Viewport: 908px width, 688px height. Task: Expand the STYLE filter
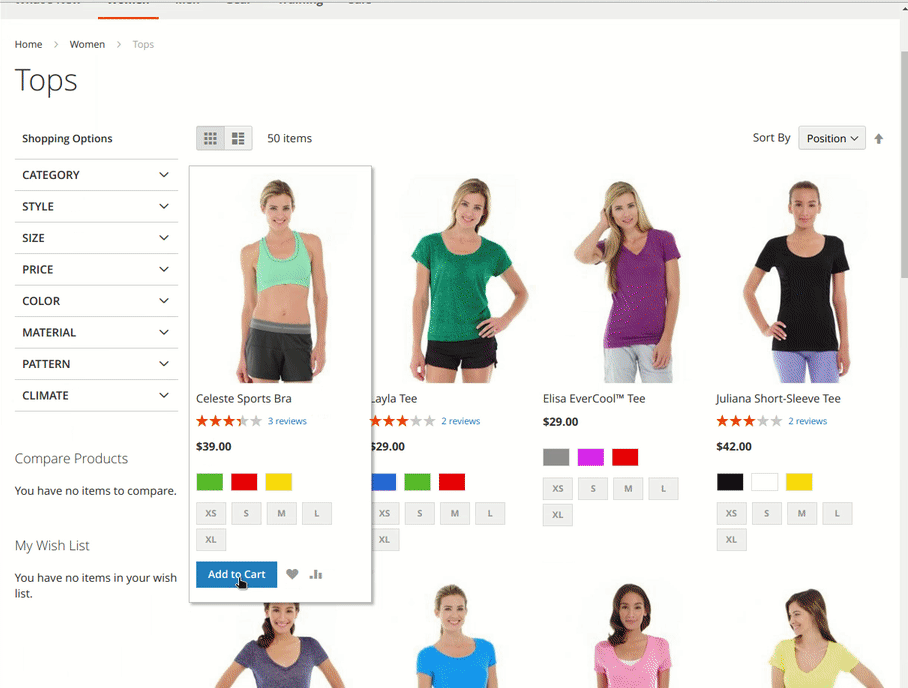[x=96, y=206]
